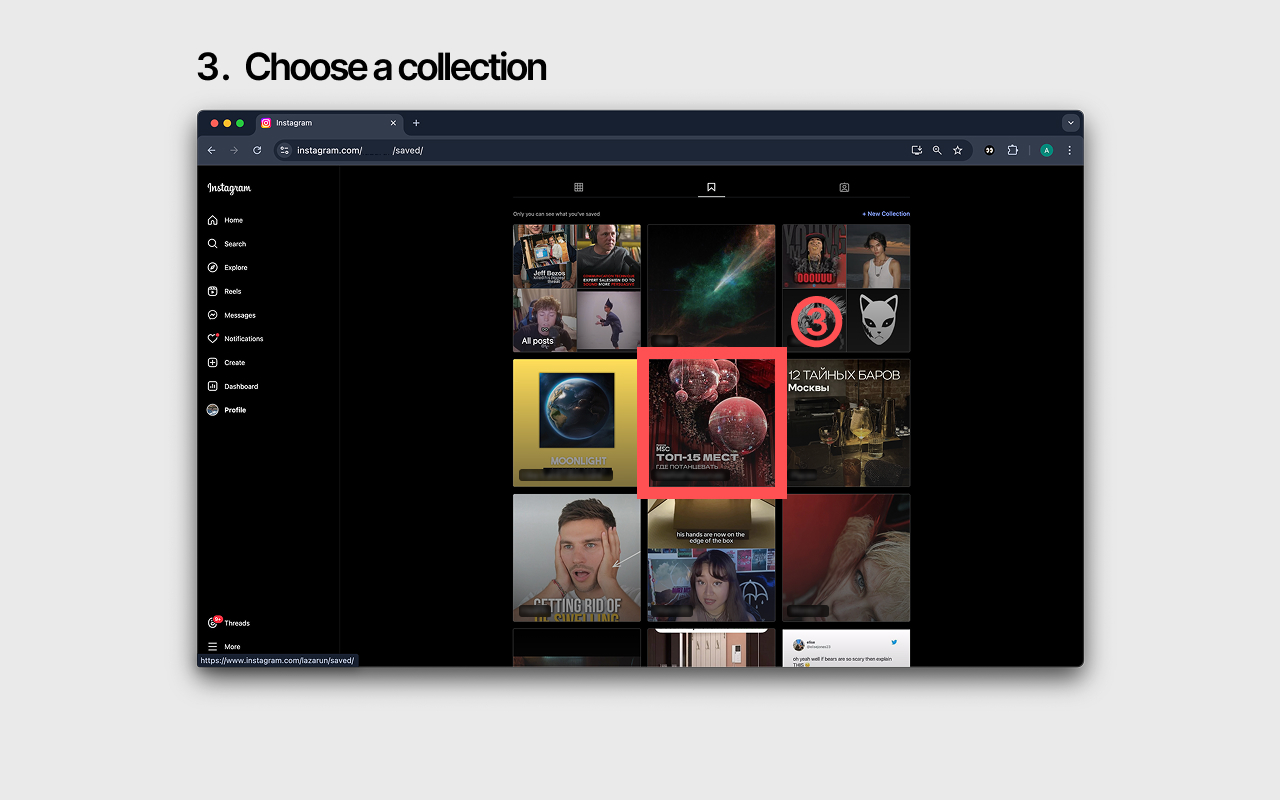Open the All posts collection

point(577,288)
